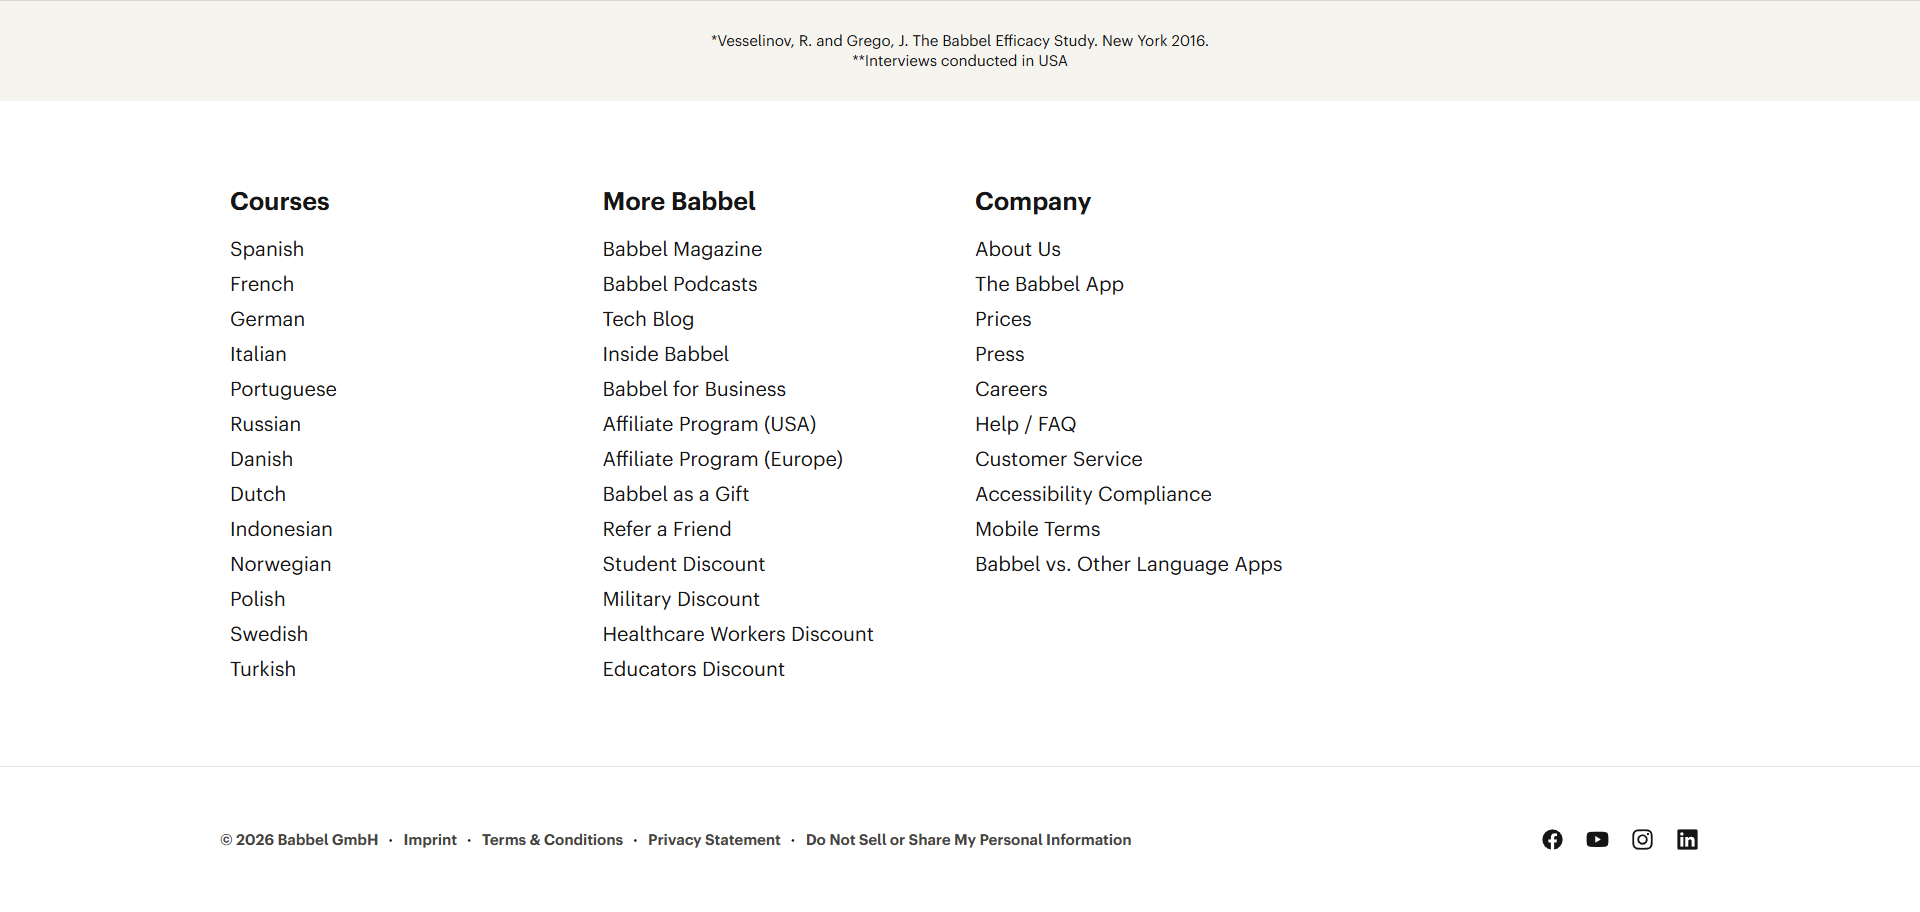Visit Babbel Magazine

pyautogui.click(x=682, y=249)
